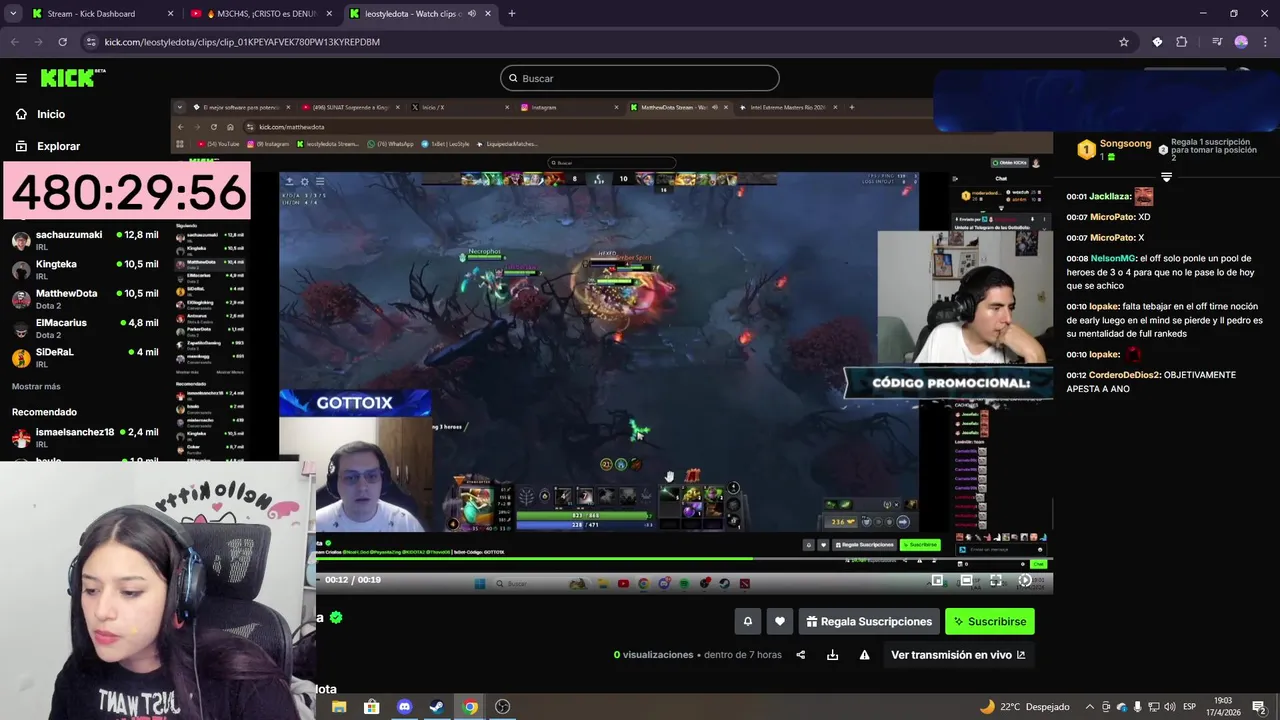Click the player settings icon

pyautogui.click(x=1025, y=580)
